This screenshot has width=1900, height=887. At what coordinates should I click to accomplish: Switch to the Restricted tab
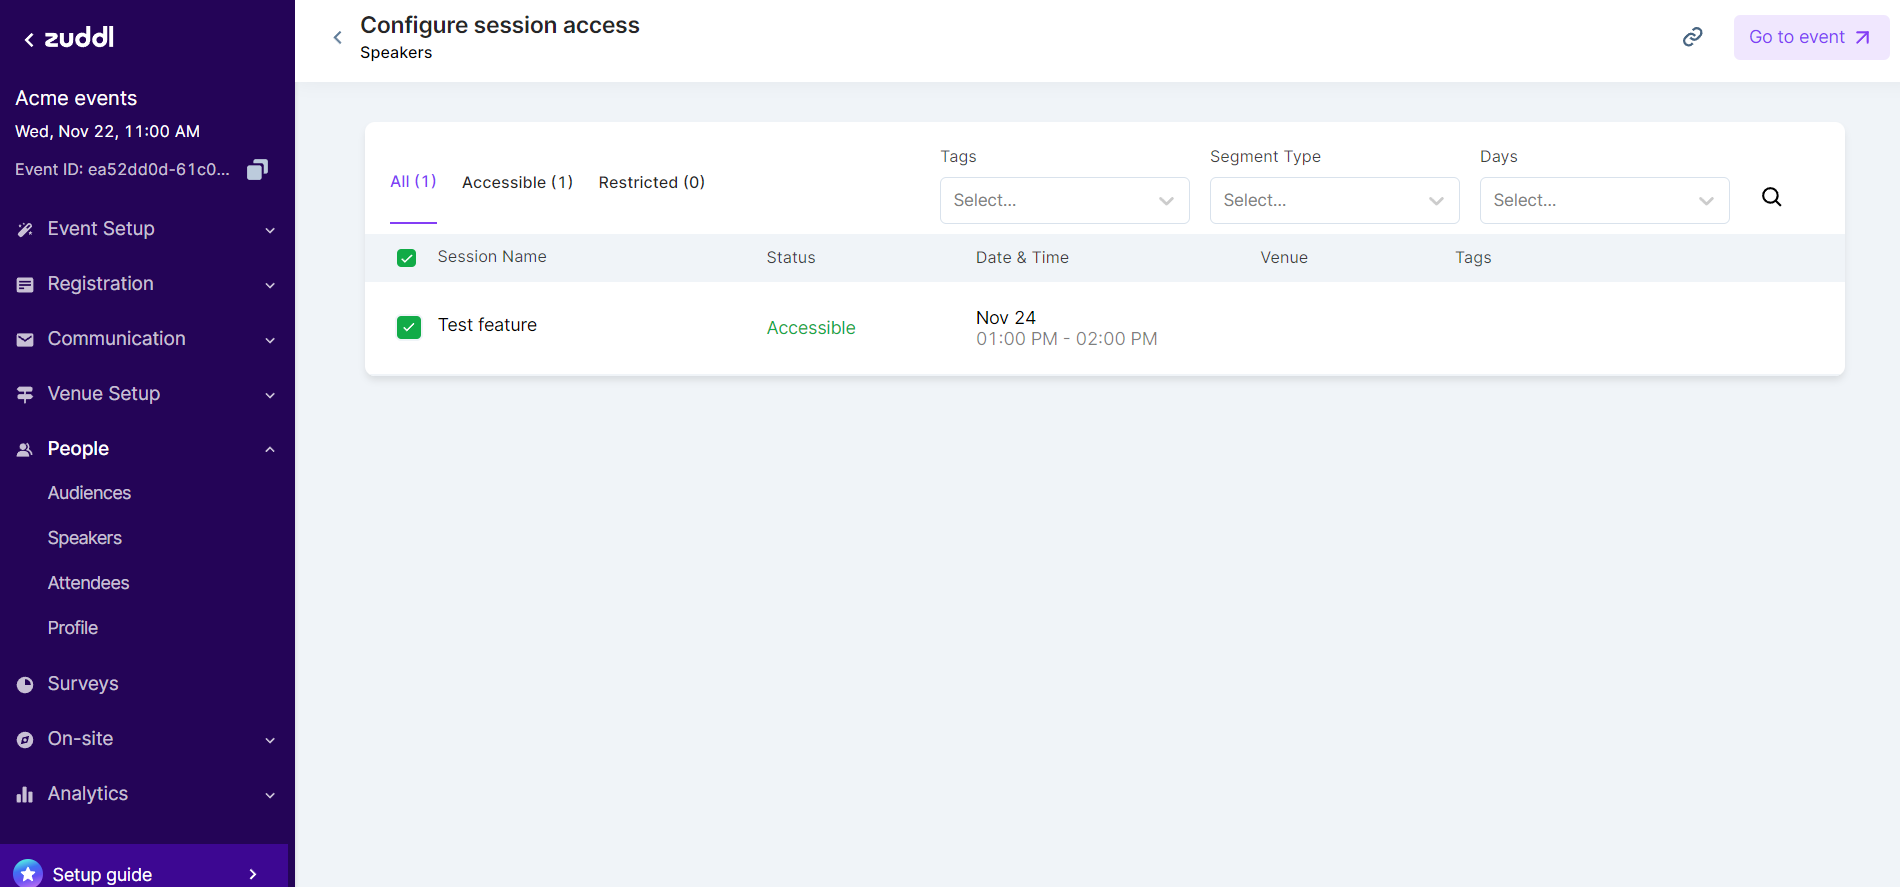tap(651, 182)
